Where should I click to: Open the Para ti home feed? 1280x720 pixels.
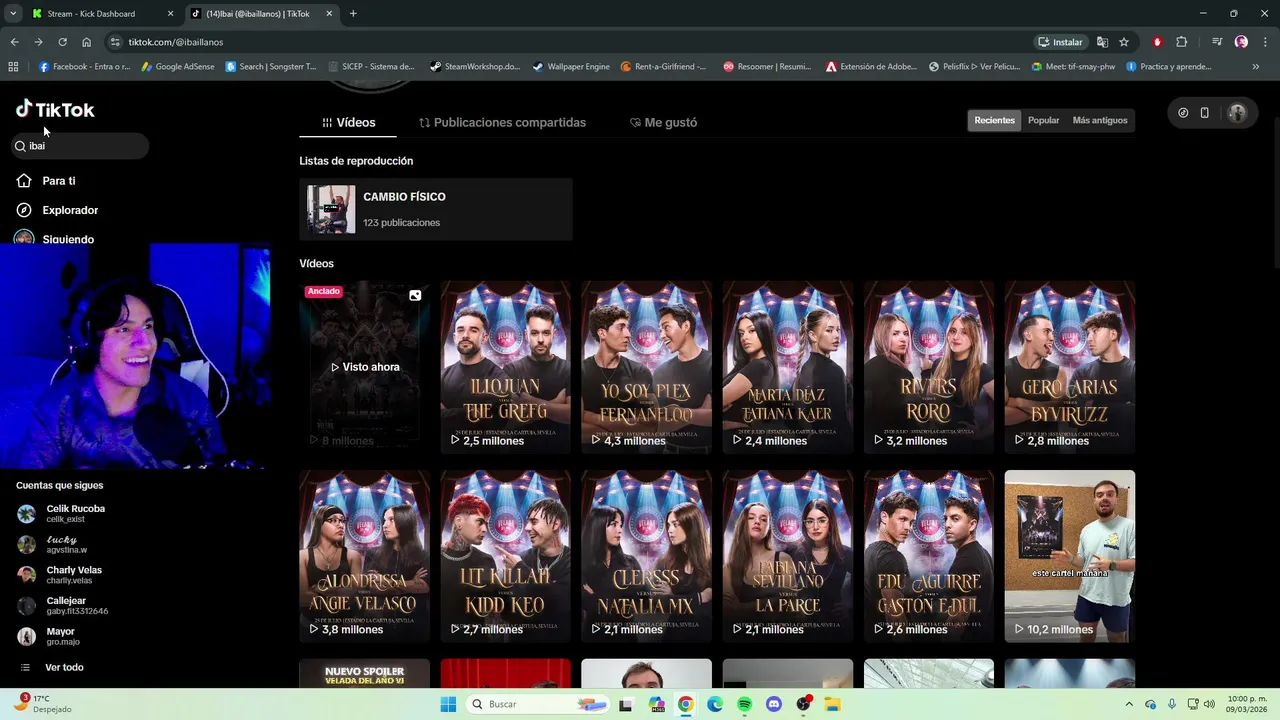tap(46, 181)
